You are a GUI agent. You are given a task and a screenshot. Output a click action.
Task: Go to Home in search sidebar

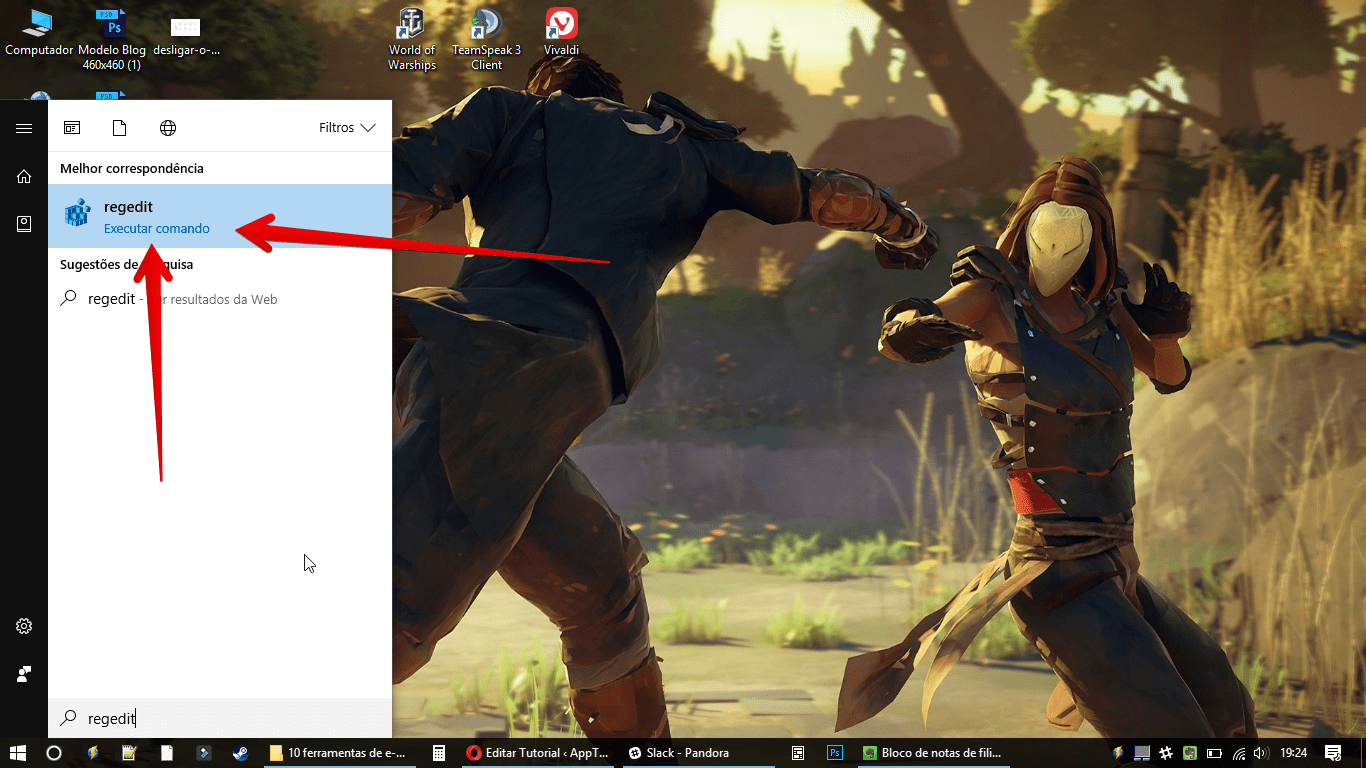[x=24, y=176]
